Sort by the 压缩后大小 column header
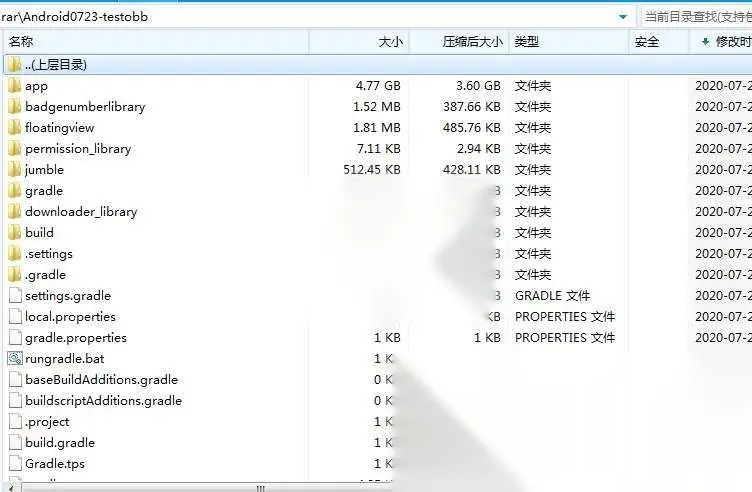Viewport: 752px width, 492px height. click(458, 42)
